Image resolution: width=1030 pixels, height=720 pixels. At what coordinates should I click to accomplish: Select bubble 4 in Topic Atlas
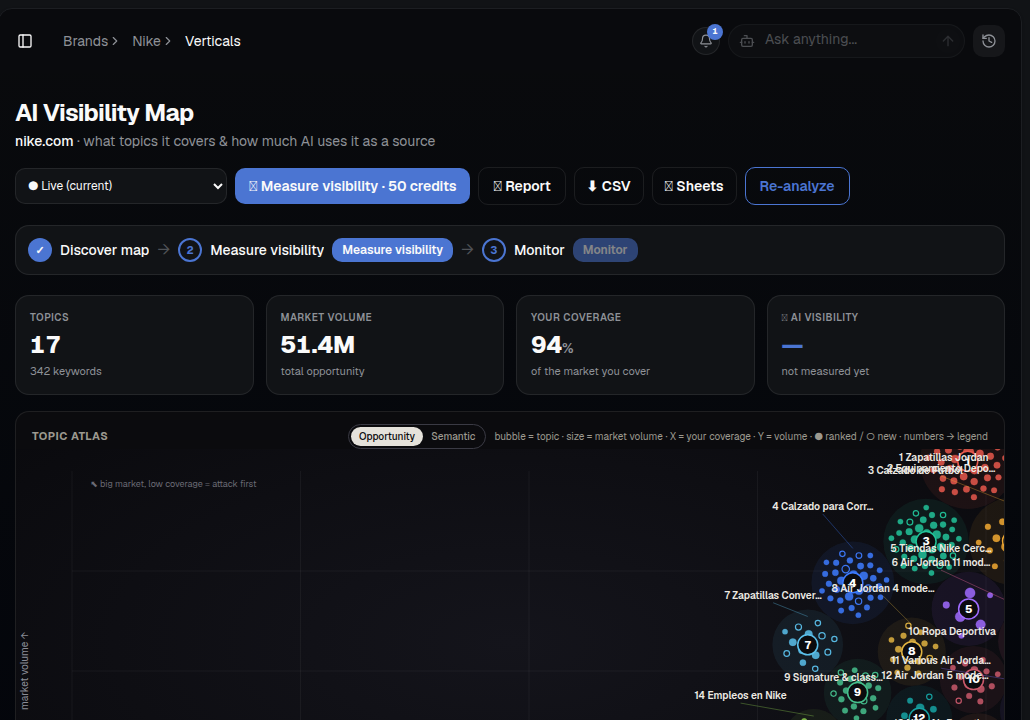tap(852, 583)
